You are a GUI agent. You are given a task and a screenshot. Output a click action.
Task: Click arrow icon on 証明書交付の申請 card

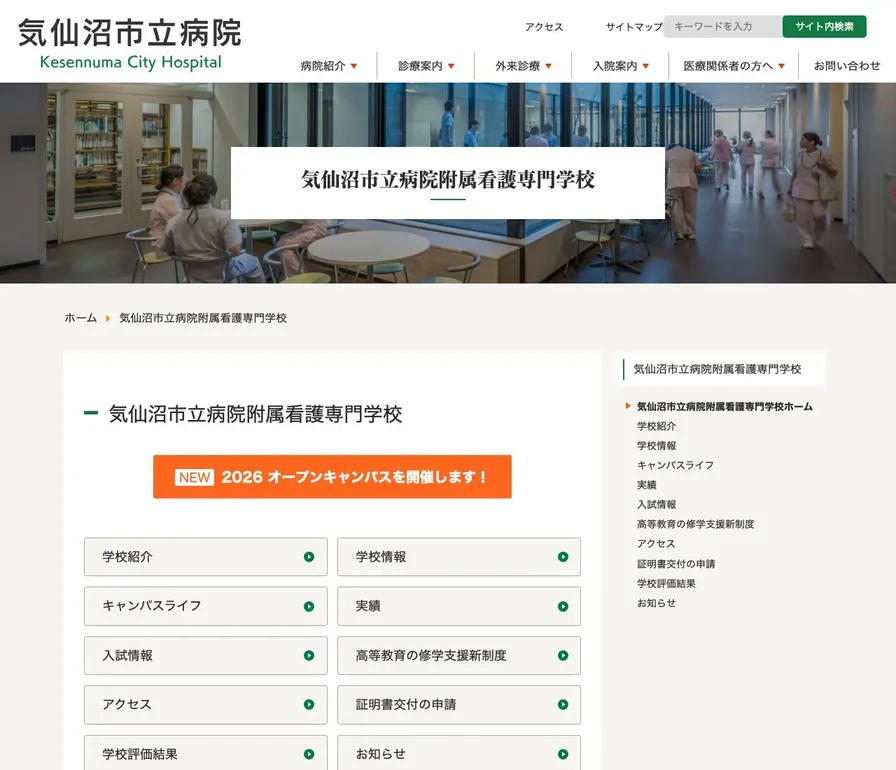click(563, 705)
